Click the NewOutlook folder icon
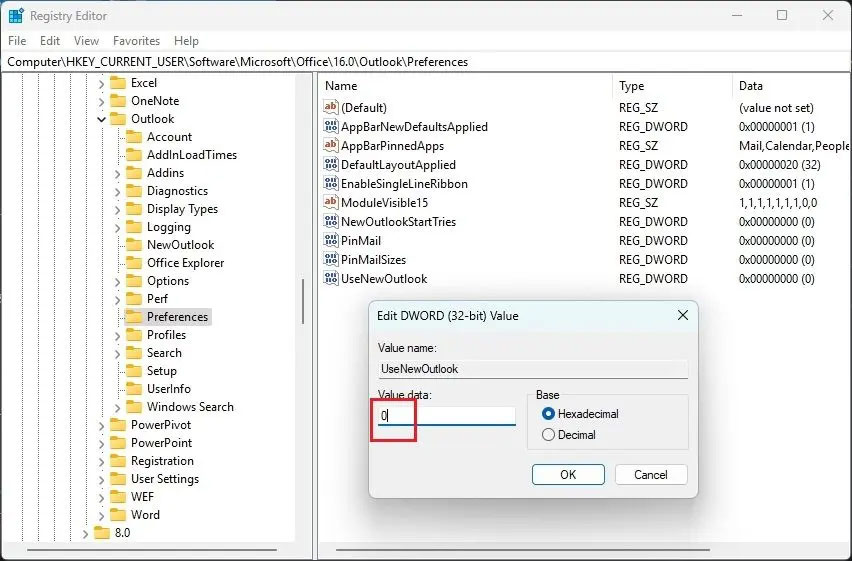Viewport: 852px width, 561px height. click(134, 245)
